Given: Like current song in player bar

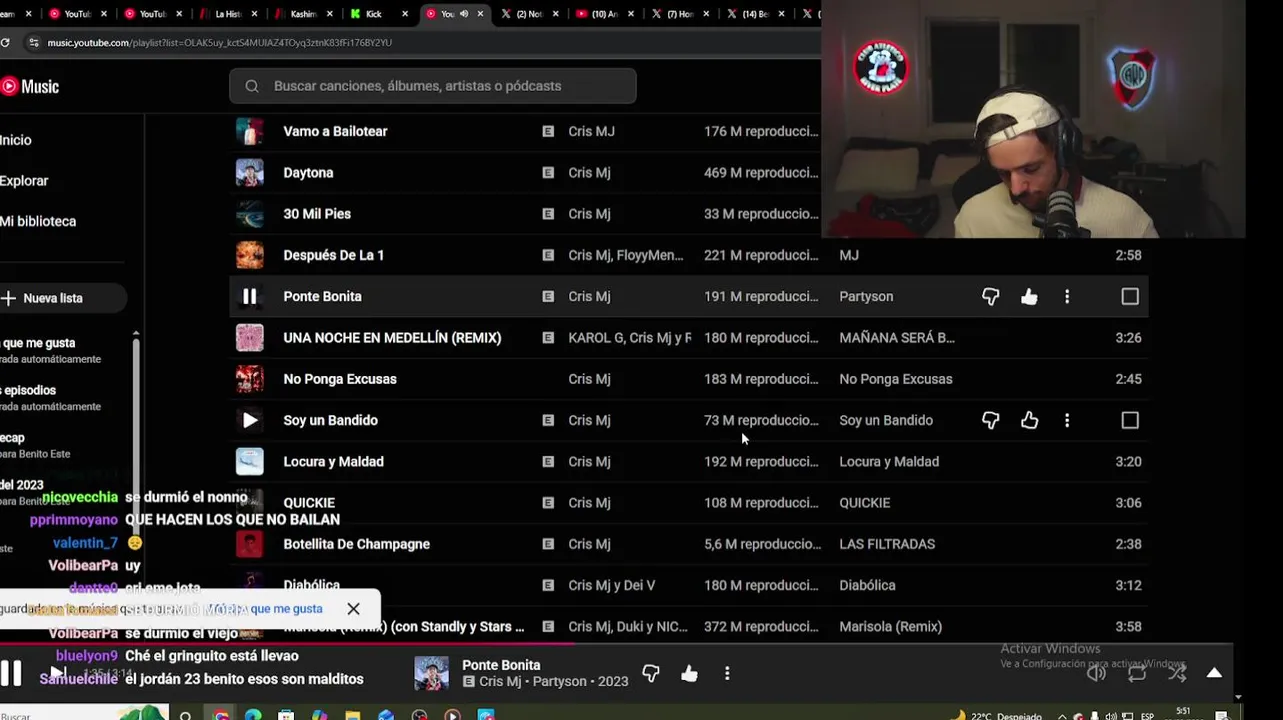Looking at the screenshot, I should pos(689,673).
